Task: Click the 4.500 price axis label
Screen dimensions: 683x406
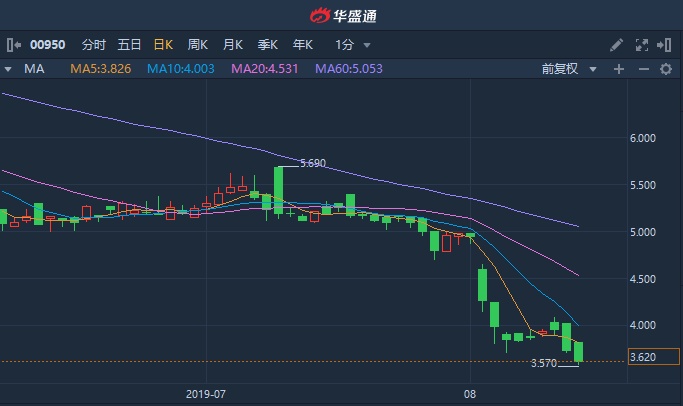Action: pos(642,279)
